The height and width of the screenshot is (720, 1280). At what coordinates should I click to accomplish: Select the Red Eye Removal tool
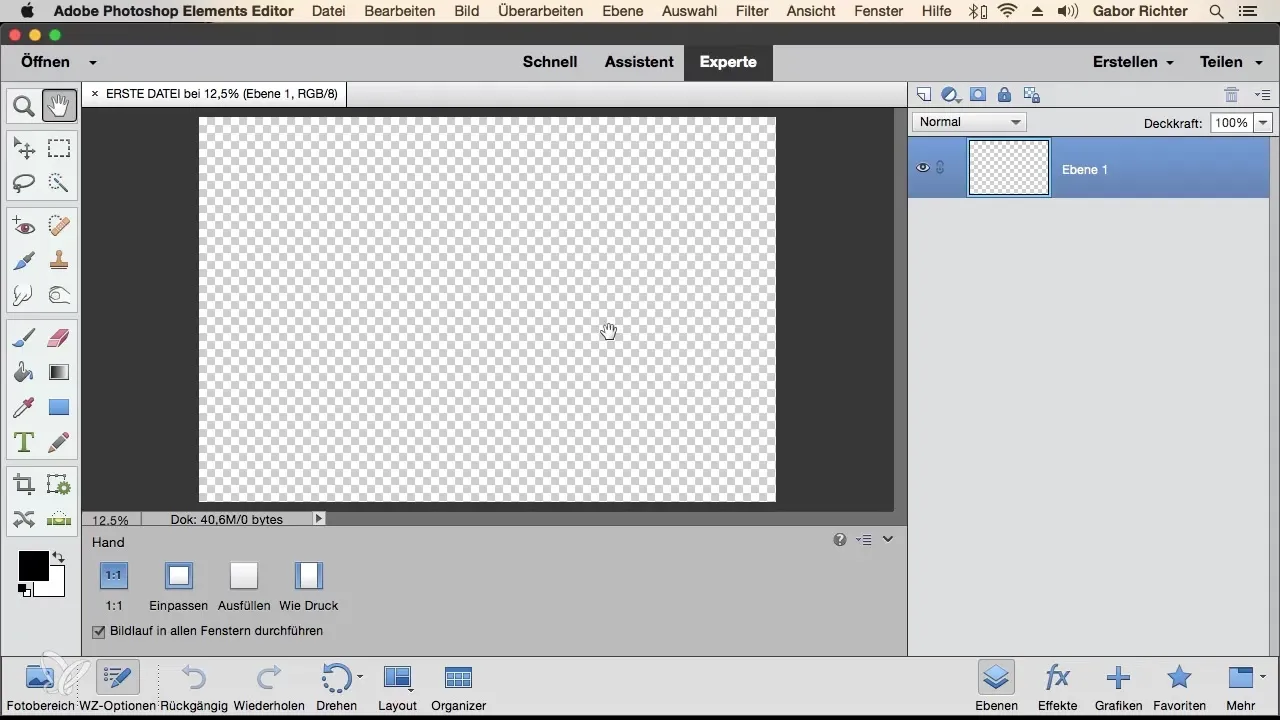(24, 227)
